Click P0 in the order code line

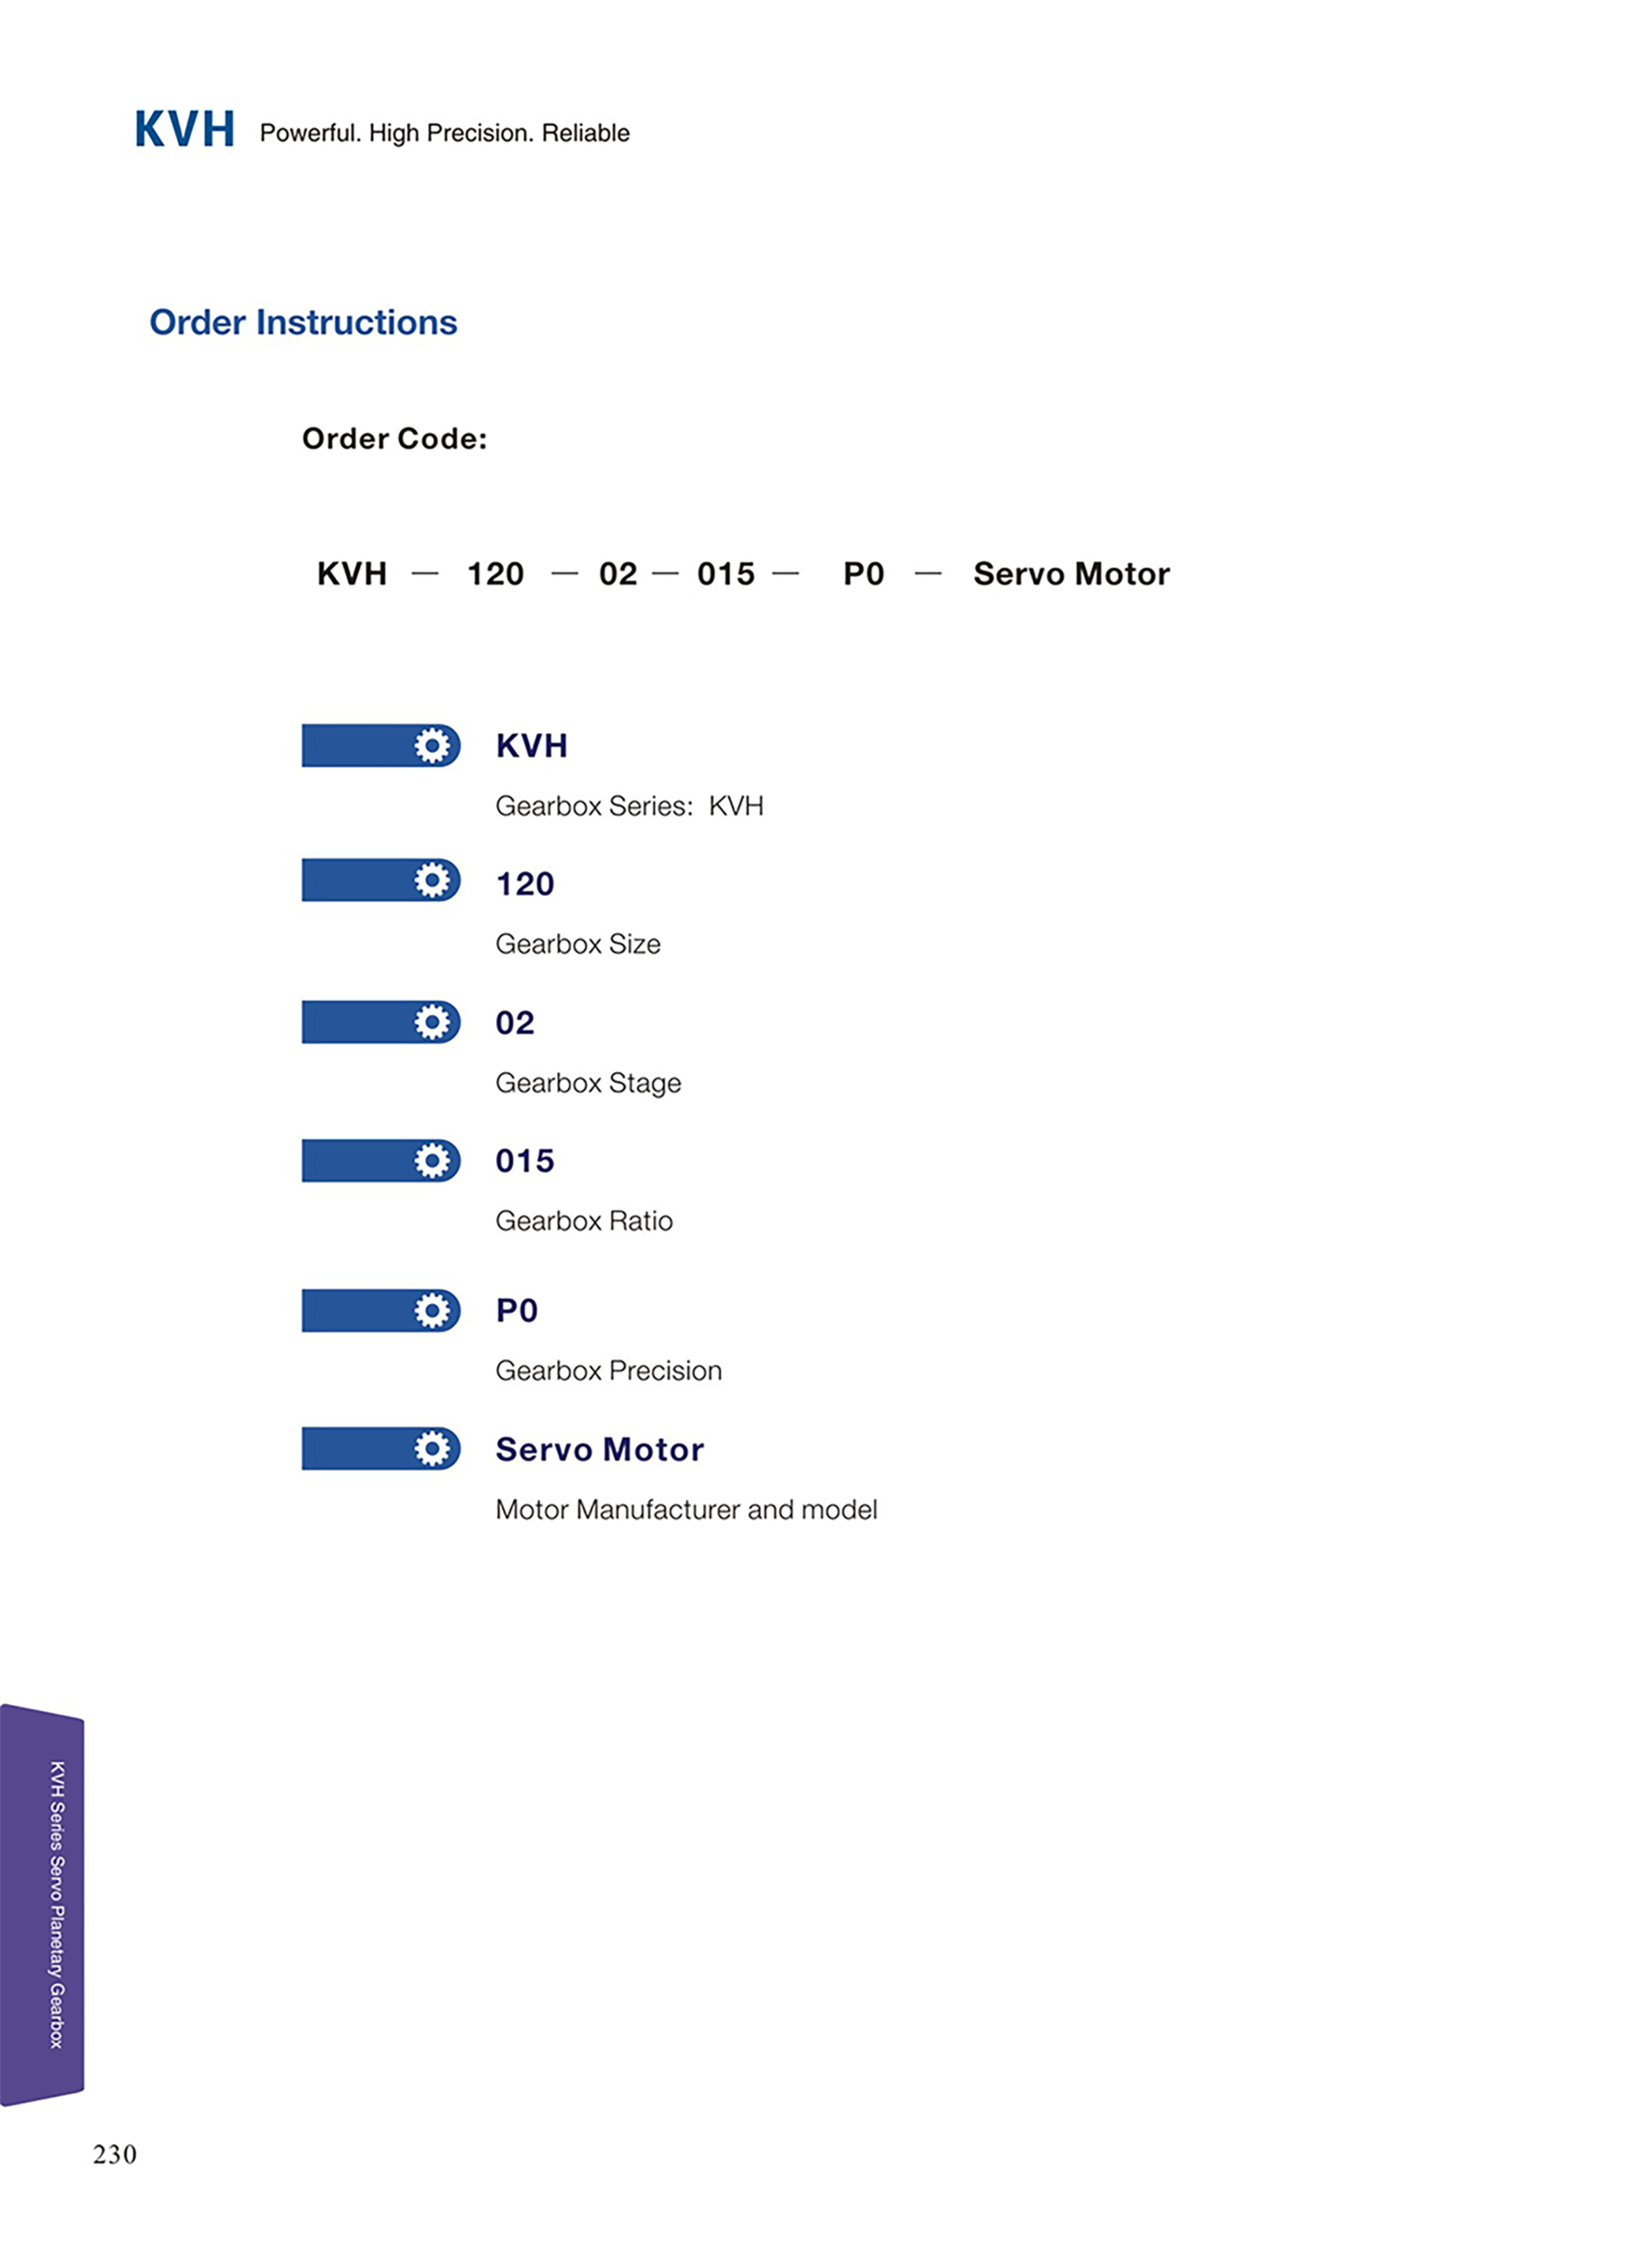tap(863, 574)
